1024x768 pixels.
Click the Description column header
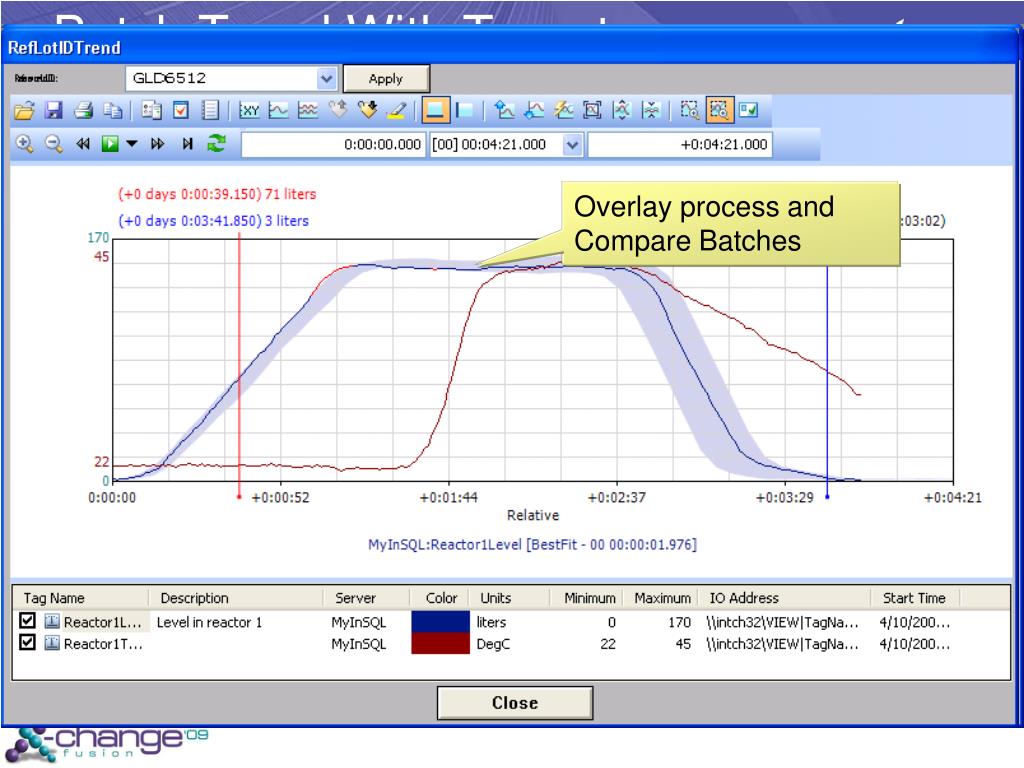(x=236, y=598)
